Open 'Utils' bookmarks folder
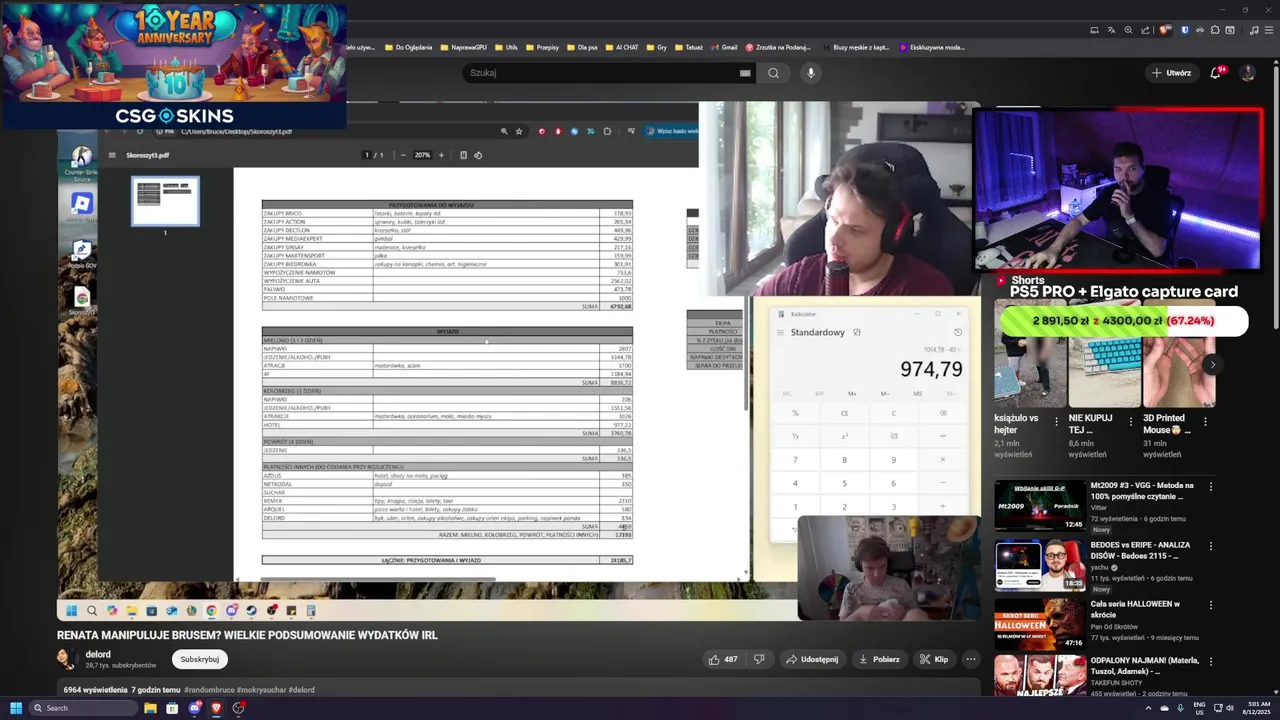Viewport: 1280px width, 720px height. 506,47
